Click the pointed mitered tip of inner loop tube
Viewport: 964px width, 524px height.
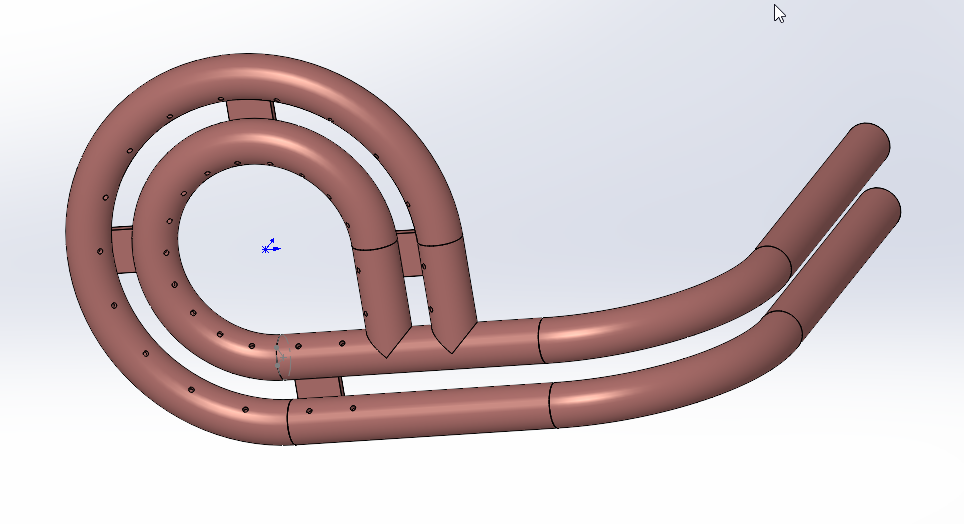tap(387, 341)
